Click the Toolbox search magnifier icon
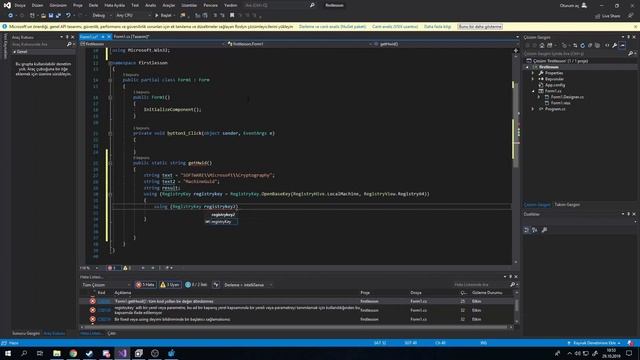The width and height of the screenshot is (640, 360). coord(69,44)
